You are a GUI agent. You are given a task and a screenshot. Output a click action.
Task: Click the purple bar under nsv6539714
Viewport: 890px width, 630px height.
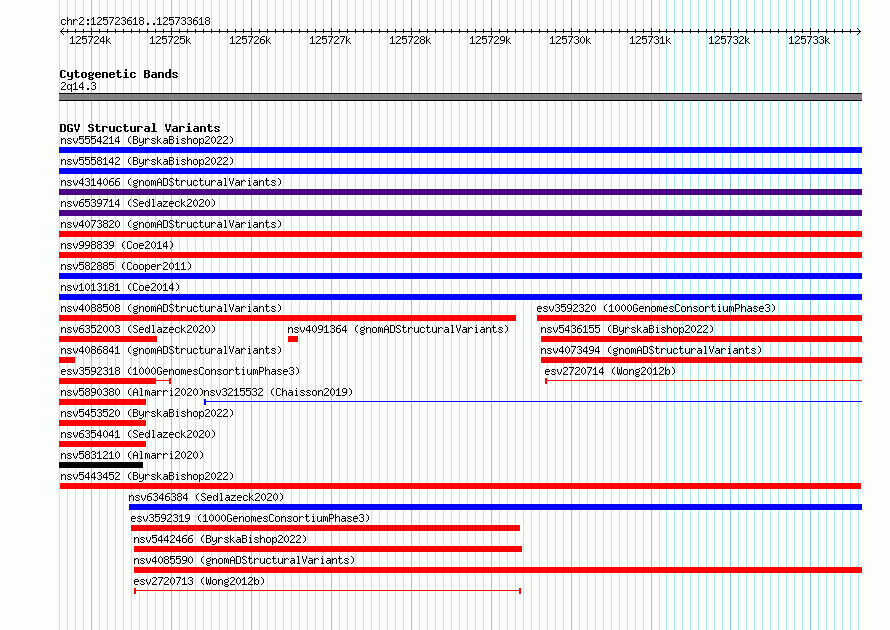click(x=460, y=213)
